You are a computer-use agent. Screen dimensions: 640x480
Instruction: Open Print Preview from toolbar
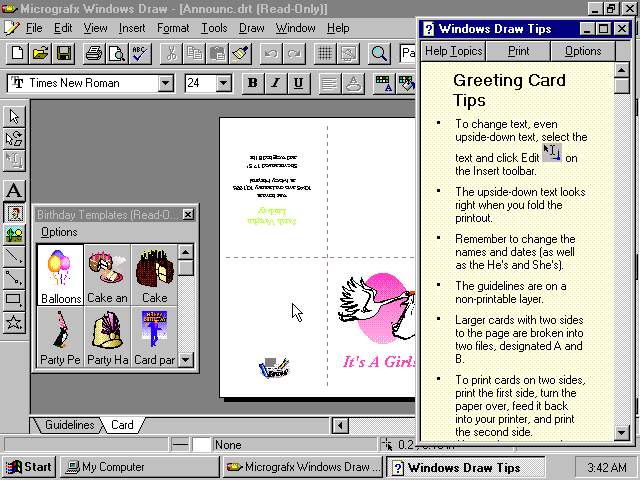[117, 53]
